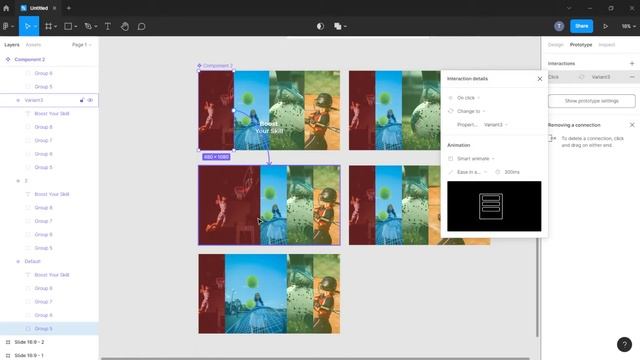640x360 pixels.
Task: Click the canvas horizontal scrollbar
Action: coord(315,358)
